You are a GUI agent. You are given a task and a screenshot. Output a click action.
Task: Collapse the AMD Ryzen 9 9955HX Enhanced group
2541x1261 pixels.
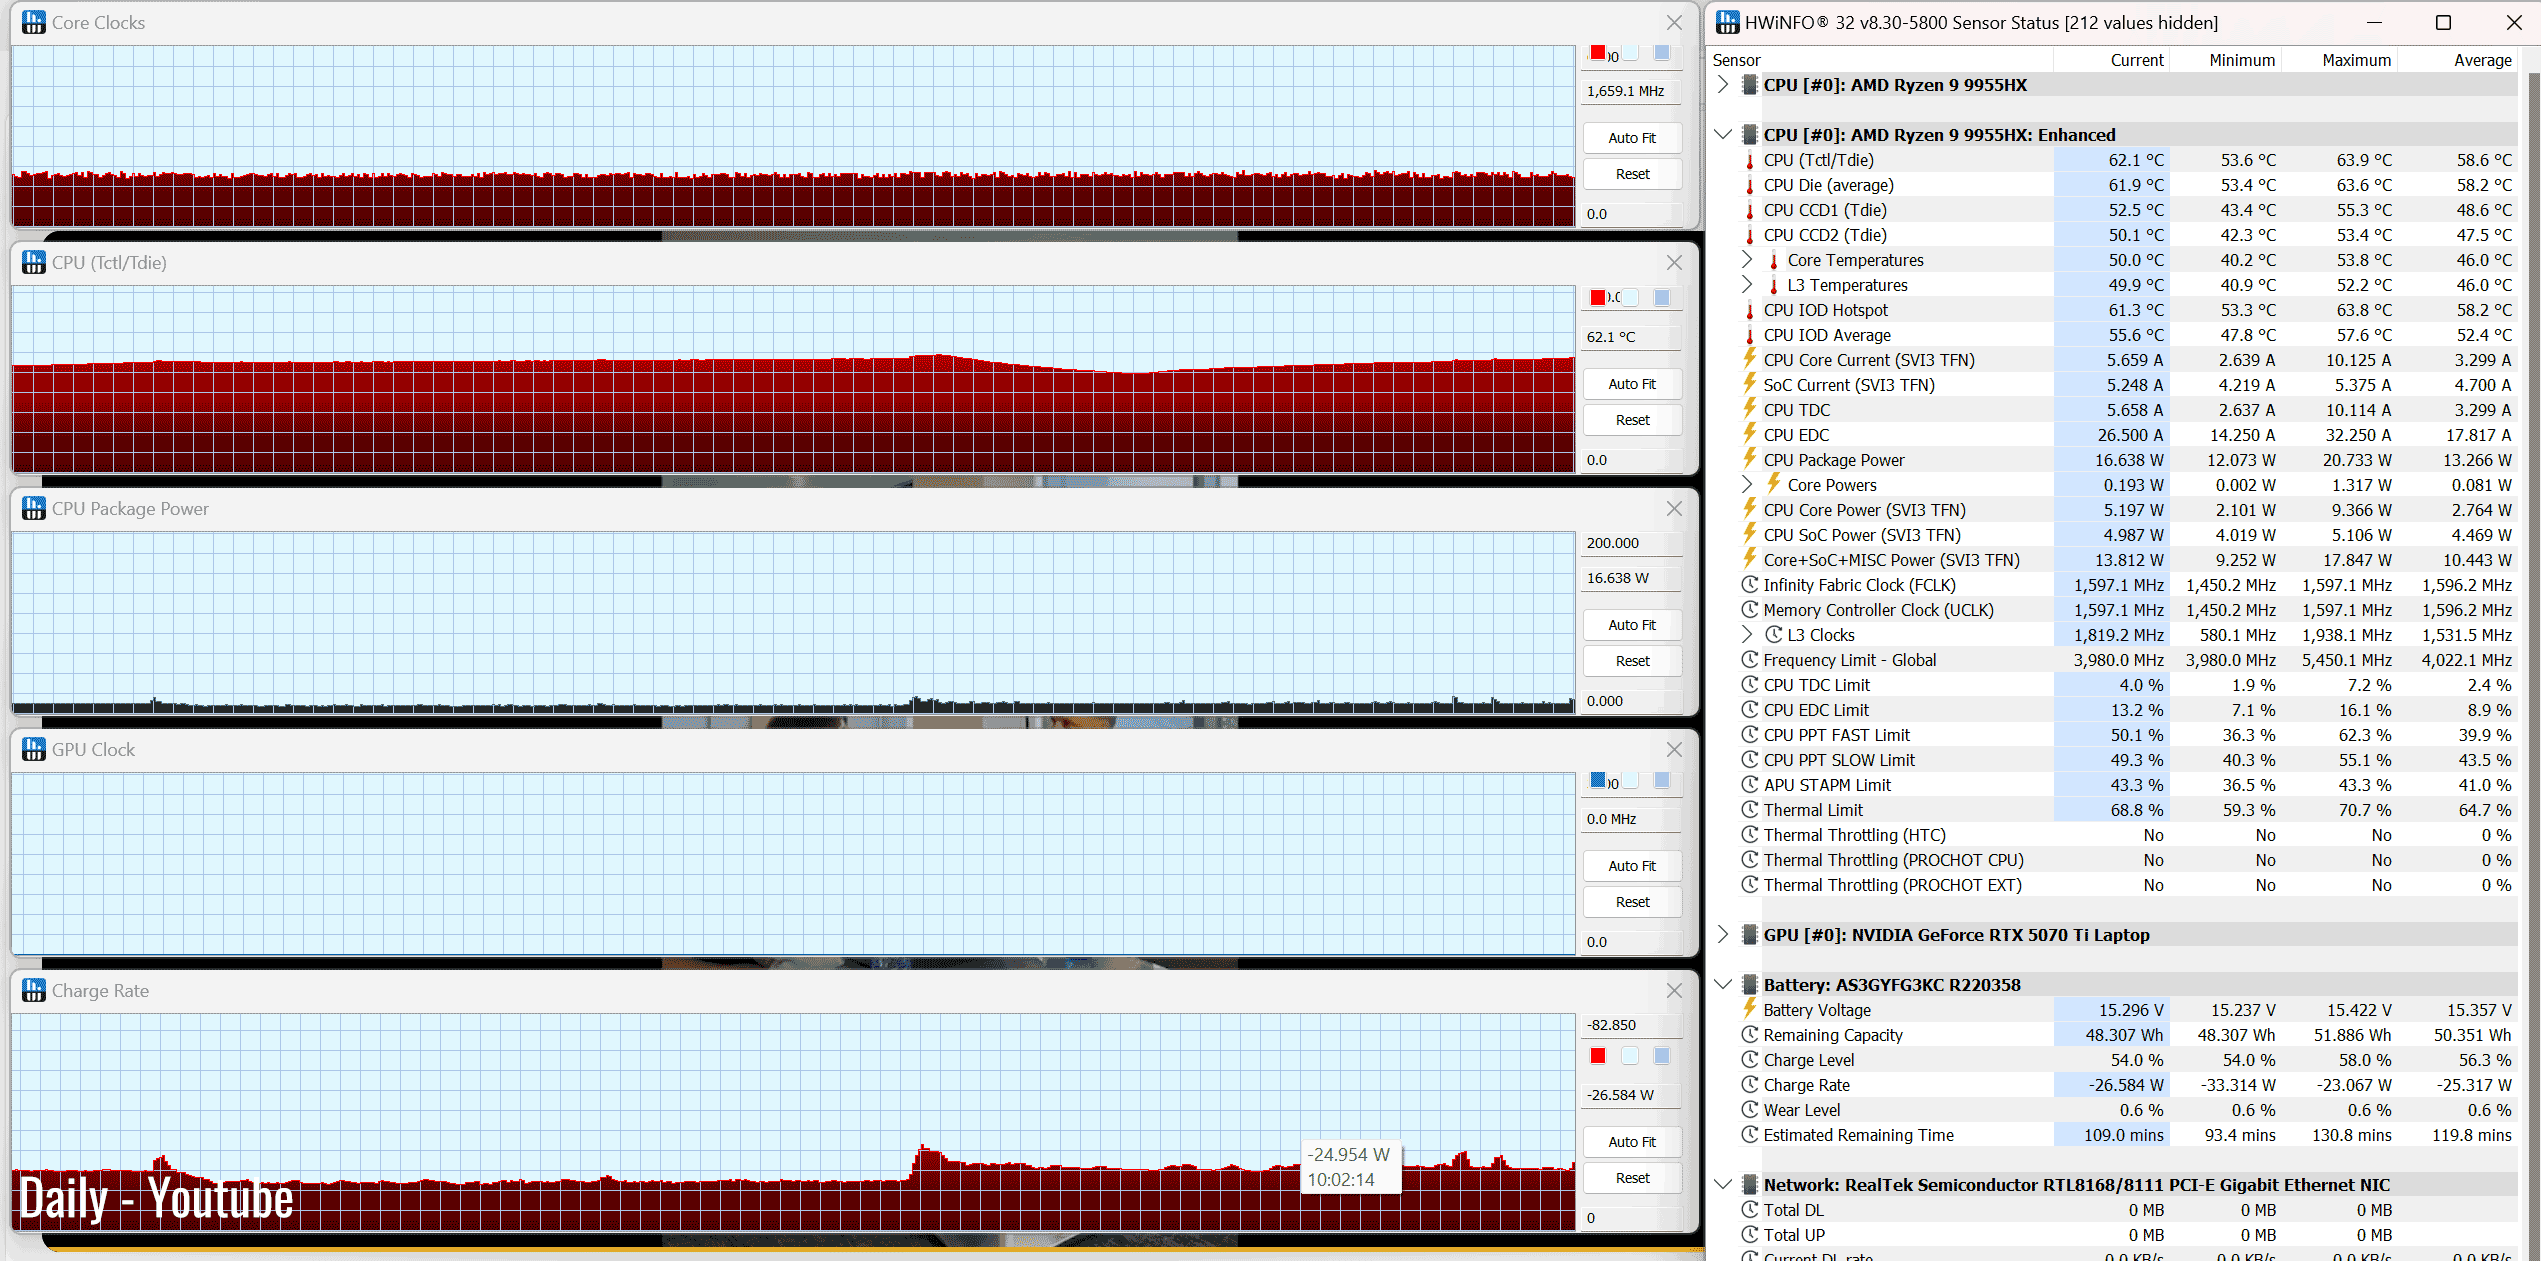pyautogui.click(x=1722, y=134)
